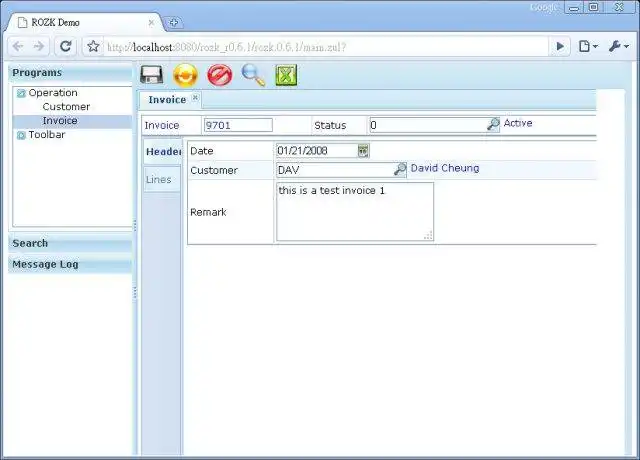Collapse the Operation tree node

[21, 93]
